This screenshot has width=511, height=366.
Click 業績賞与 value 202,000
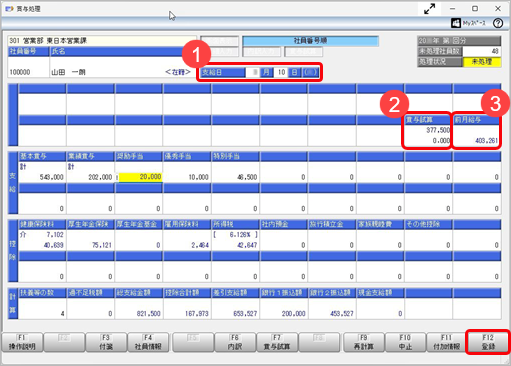tap(100, 177)
